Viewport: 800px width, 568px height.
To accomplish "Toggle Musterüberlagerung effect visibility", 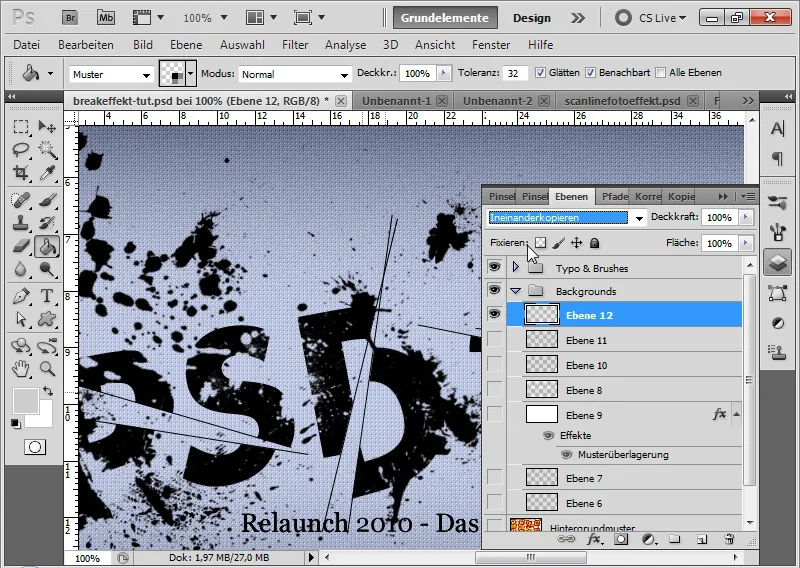I will click(x=566, y=454).
